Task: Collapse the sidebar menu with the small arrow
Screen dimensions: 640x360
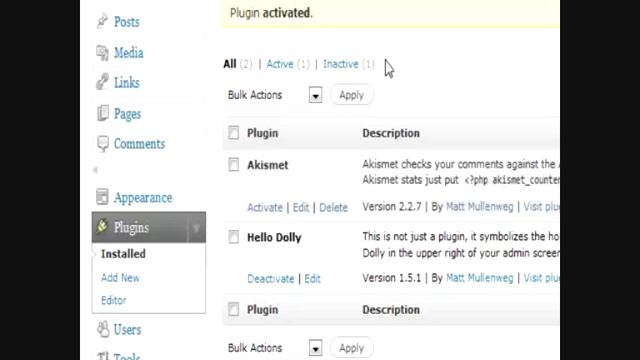Action: click(96, 169)
